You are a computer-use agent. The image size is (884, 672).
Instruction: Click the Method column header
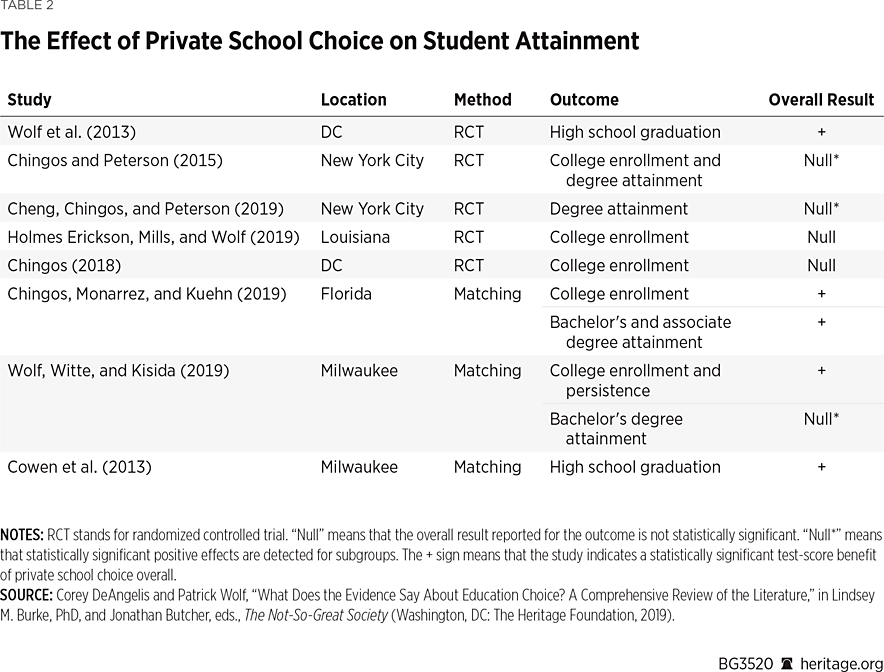coord(482,100)
